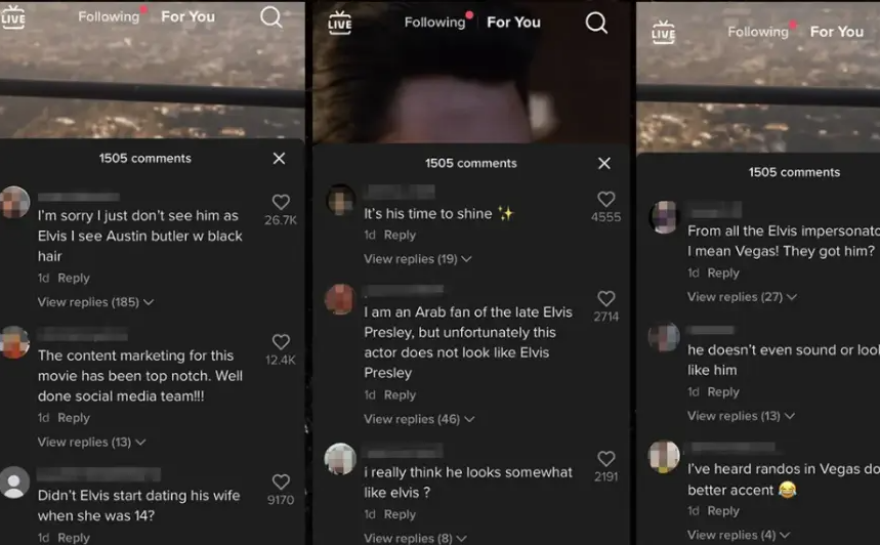
Task: Expand View replies (27)
Action: [742, 297]
